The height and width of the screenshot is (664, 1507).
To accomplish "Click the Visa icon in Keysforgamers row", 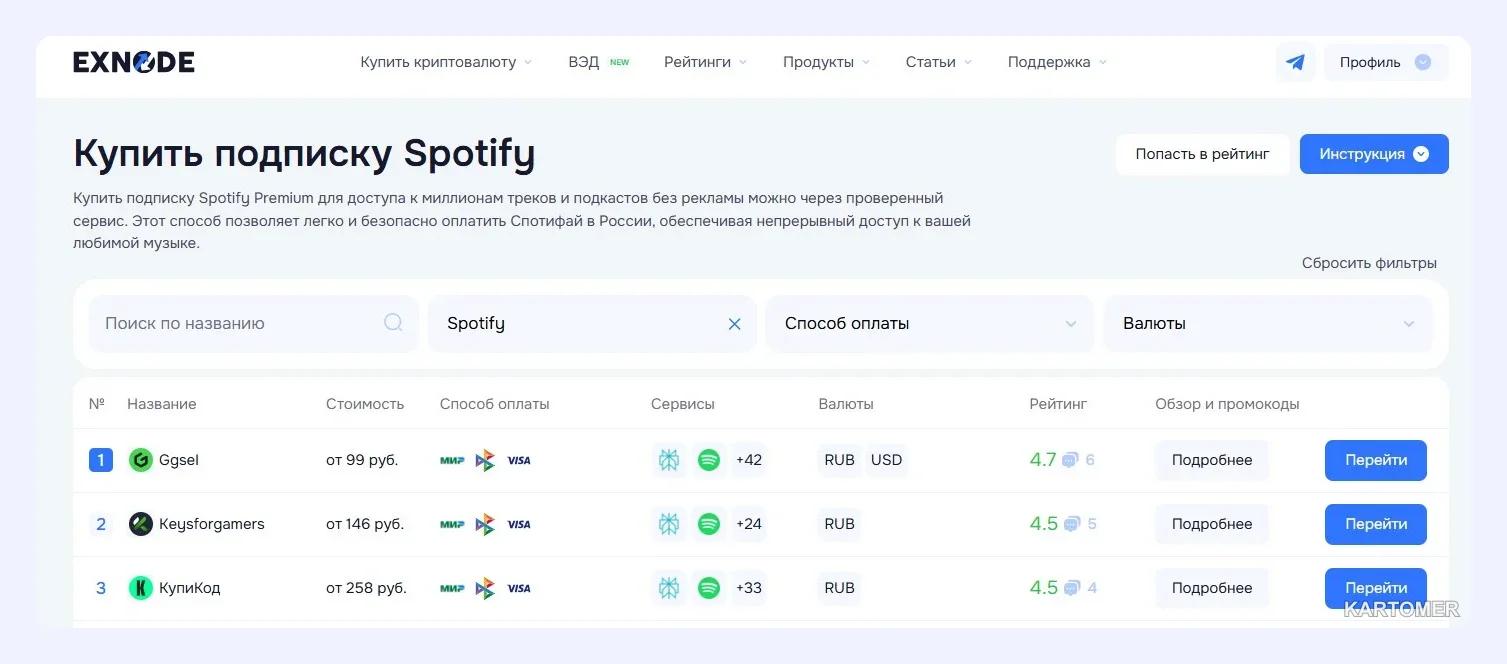I will 519,524.
